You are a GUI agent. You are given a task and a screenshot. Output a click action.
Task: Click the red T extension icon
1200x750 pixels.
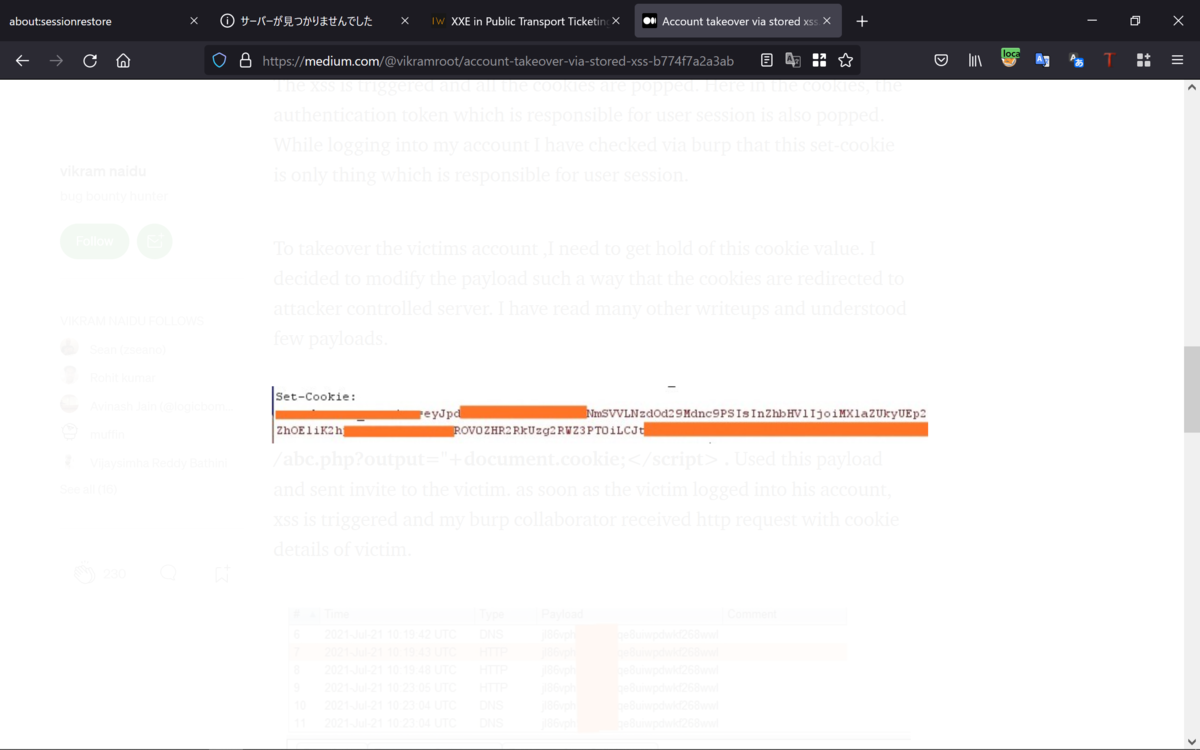coord(1109,60)
